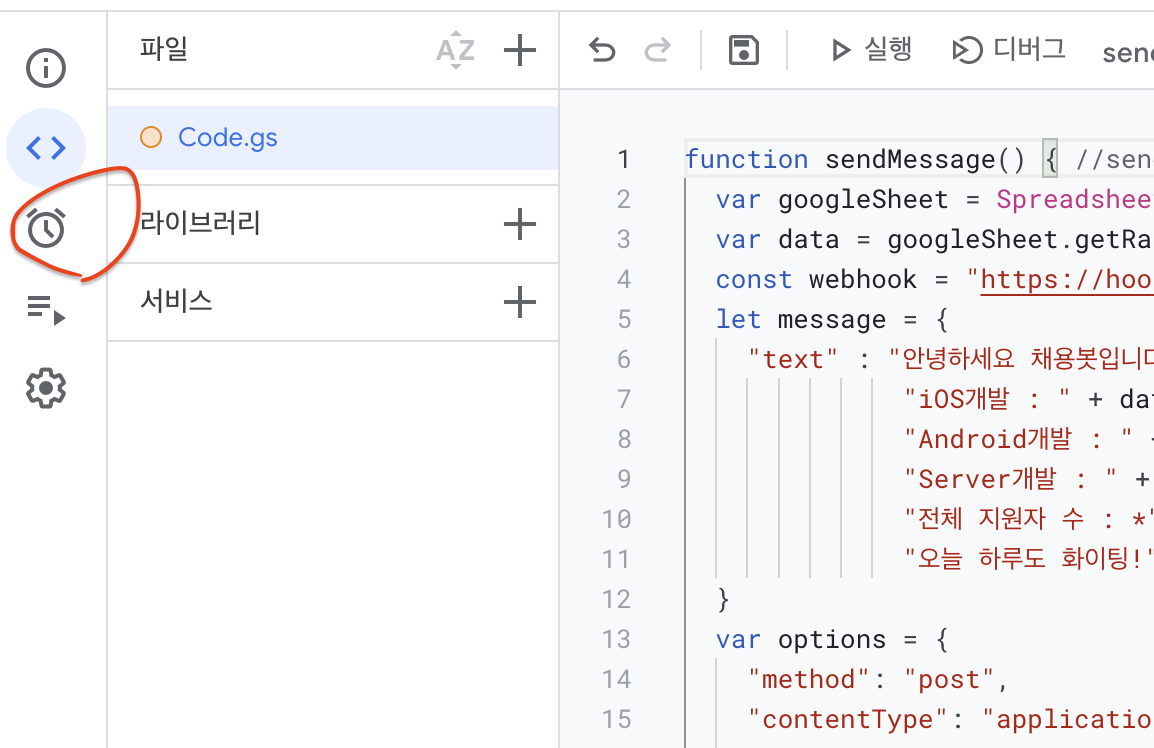The image size is (1154, 748).
Task: Open the function selector dropdown
Action: pos(1128,52)
